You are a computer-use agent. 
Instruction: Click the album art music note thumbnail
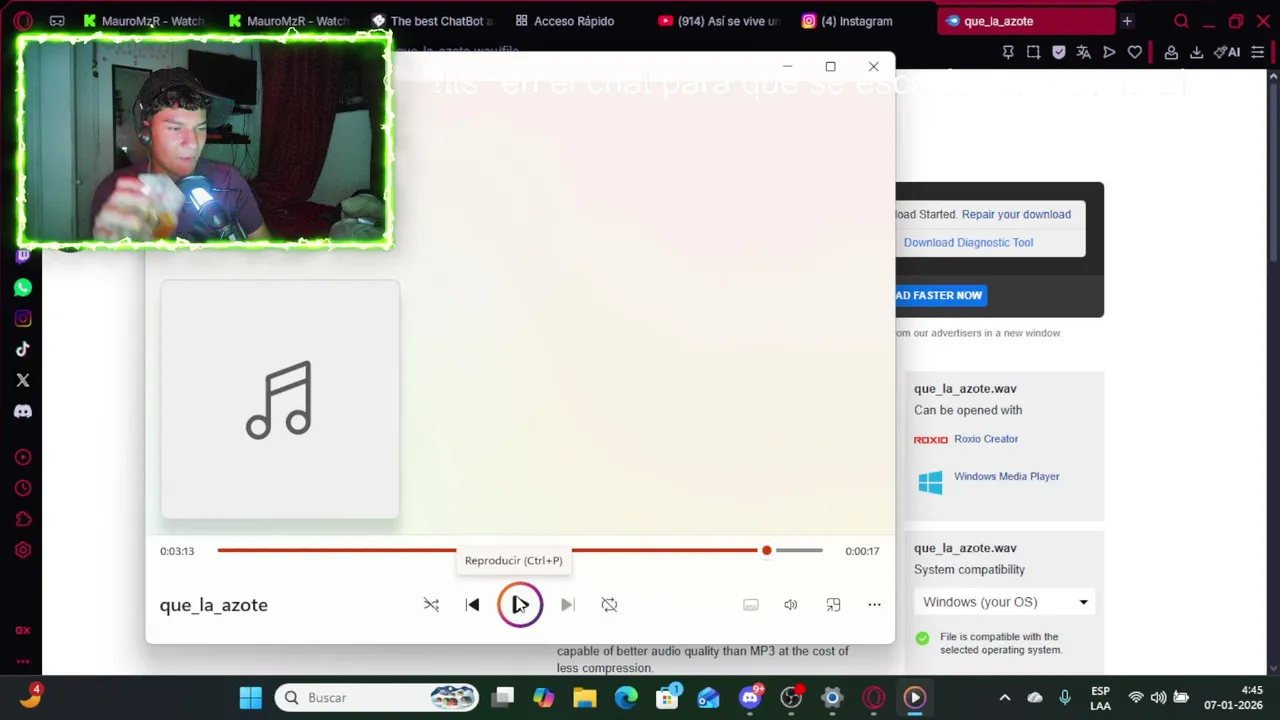click(x=280, y=400)
